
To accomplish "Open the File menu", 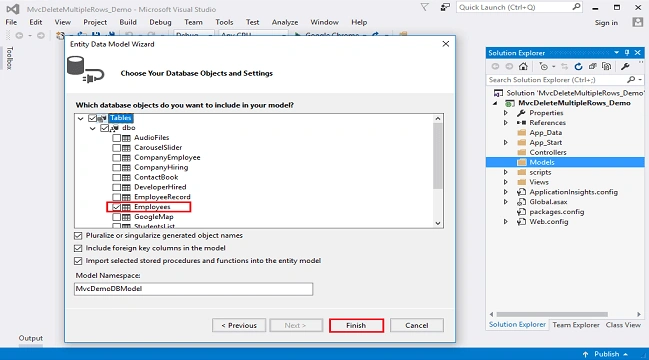I will coord(11,22).
